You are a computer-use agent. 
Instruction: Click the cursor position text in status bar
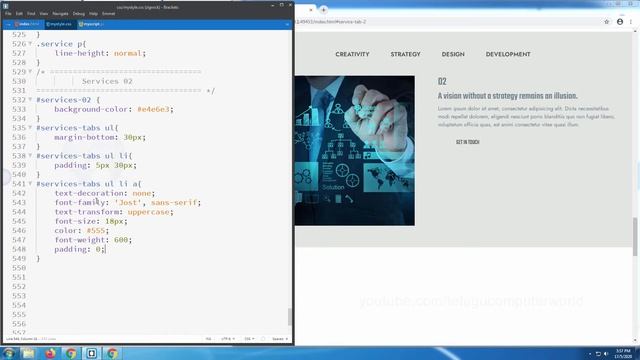point(22,339)
